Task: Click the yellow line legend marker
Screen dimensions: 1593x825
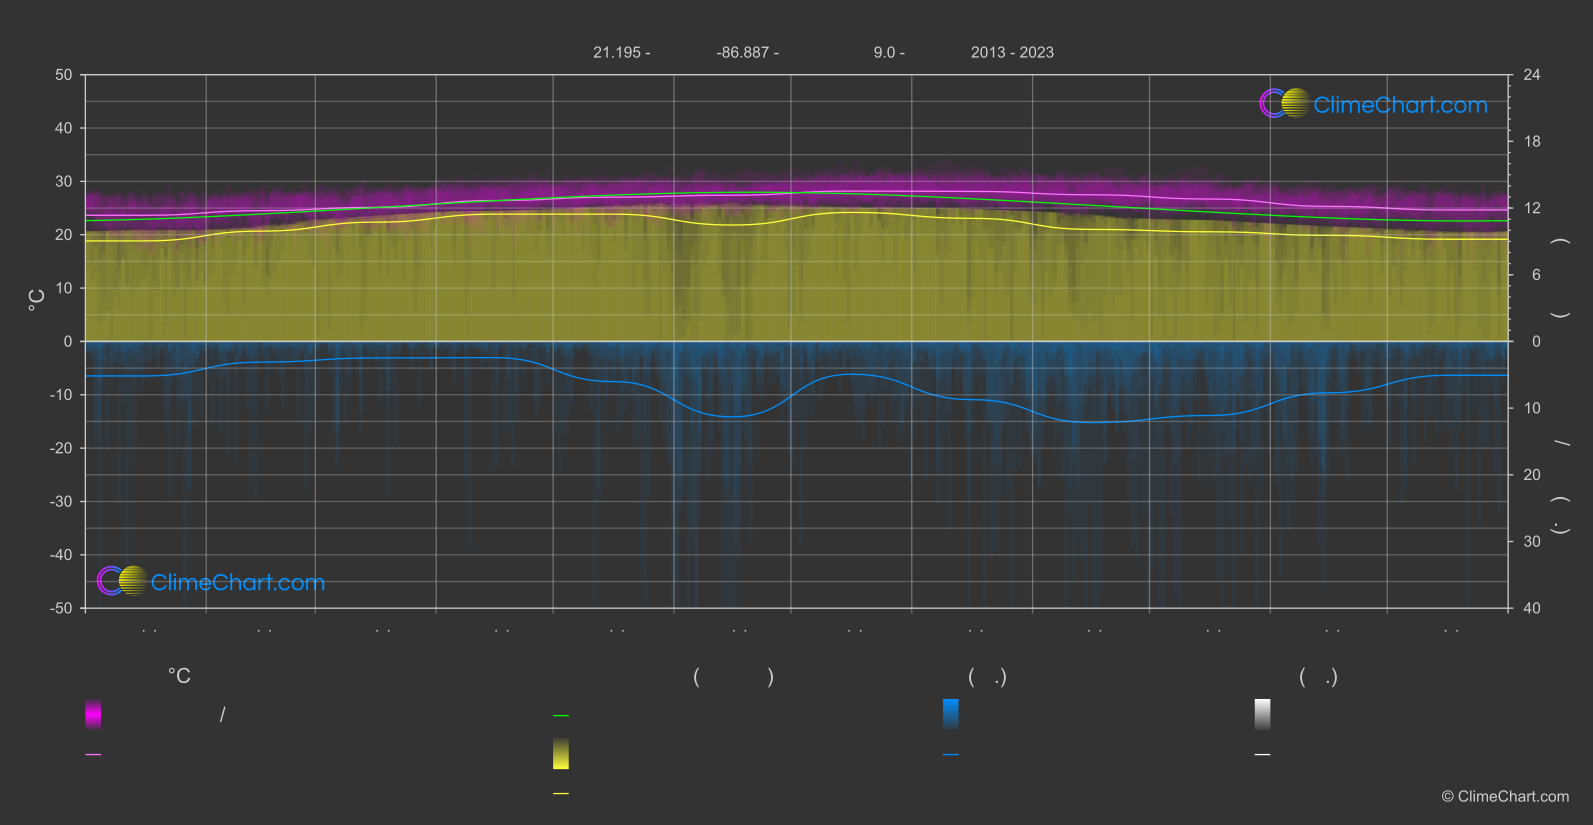Action: 561,794
